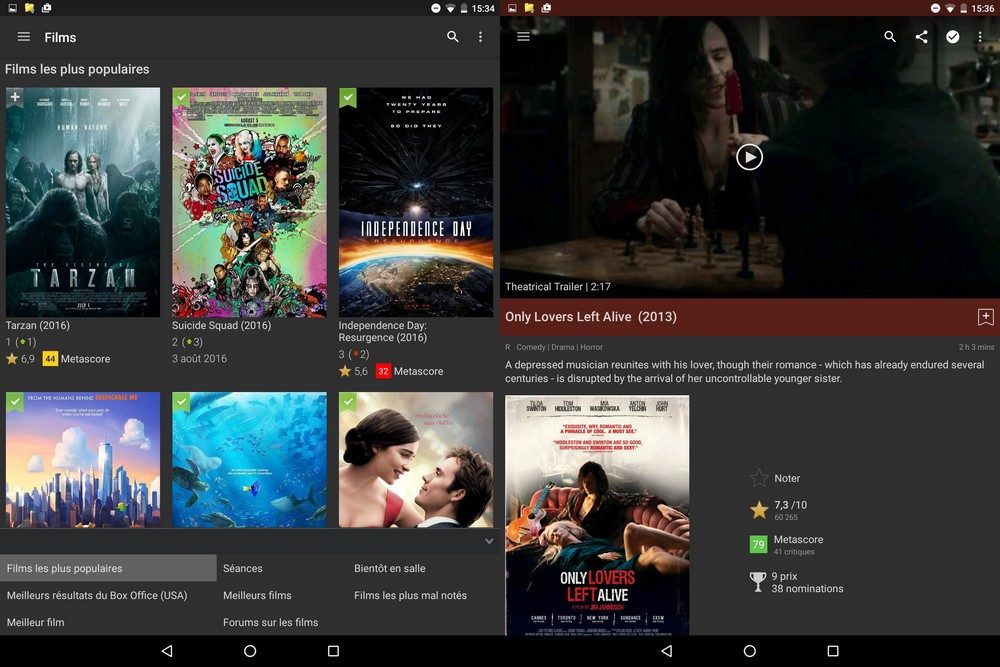Tap the left Android Back button
Image resolution: width=1000 pixels, height=667 pixels.
click(167, 651)
